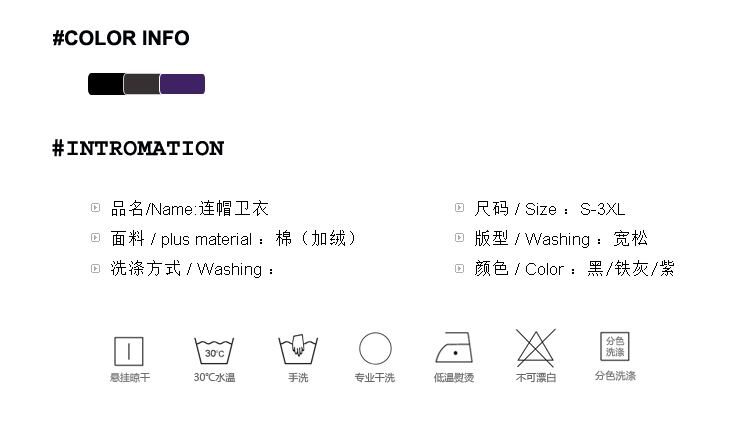Click the bullet beside 品名/Name
This screenshot has height=447, width=750.
click(95, 208)
